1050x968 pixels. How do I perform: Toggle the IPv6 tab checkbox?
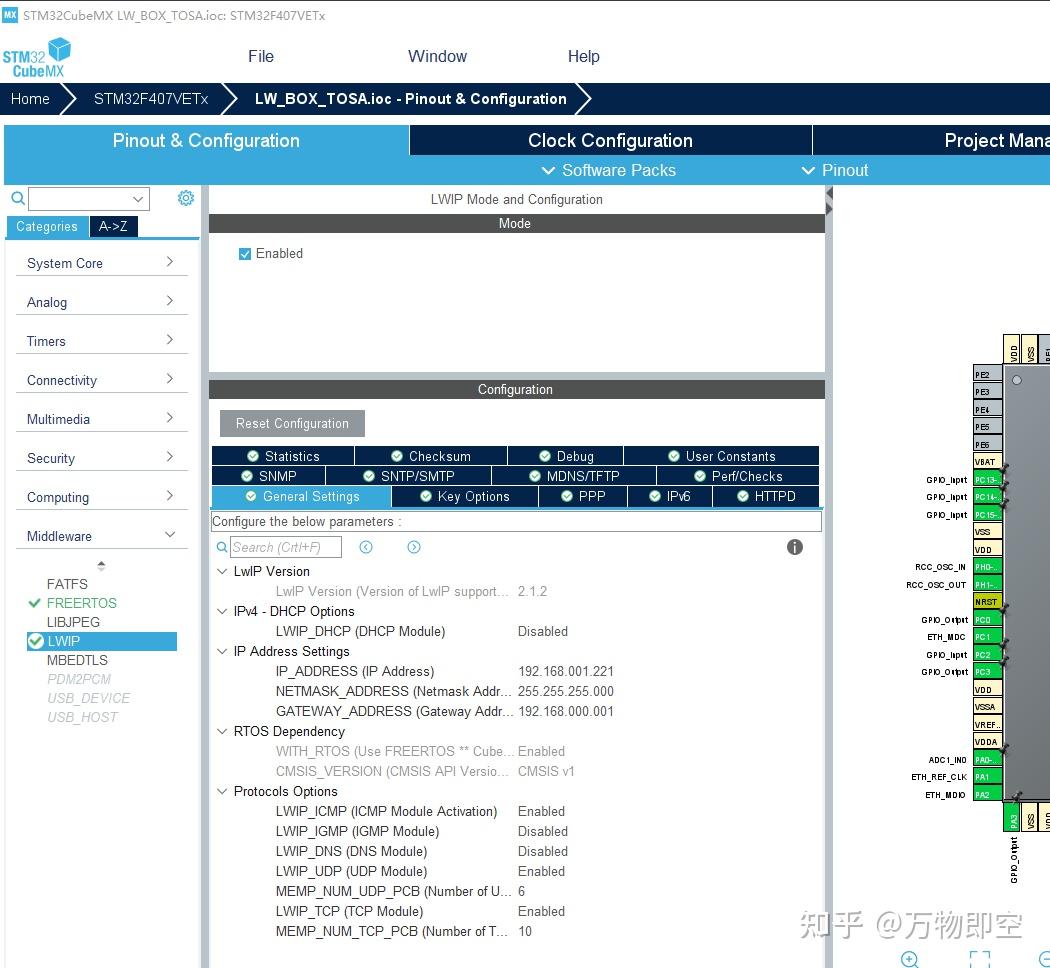(x=653, y=496)
